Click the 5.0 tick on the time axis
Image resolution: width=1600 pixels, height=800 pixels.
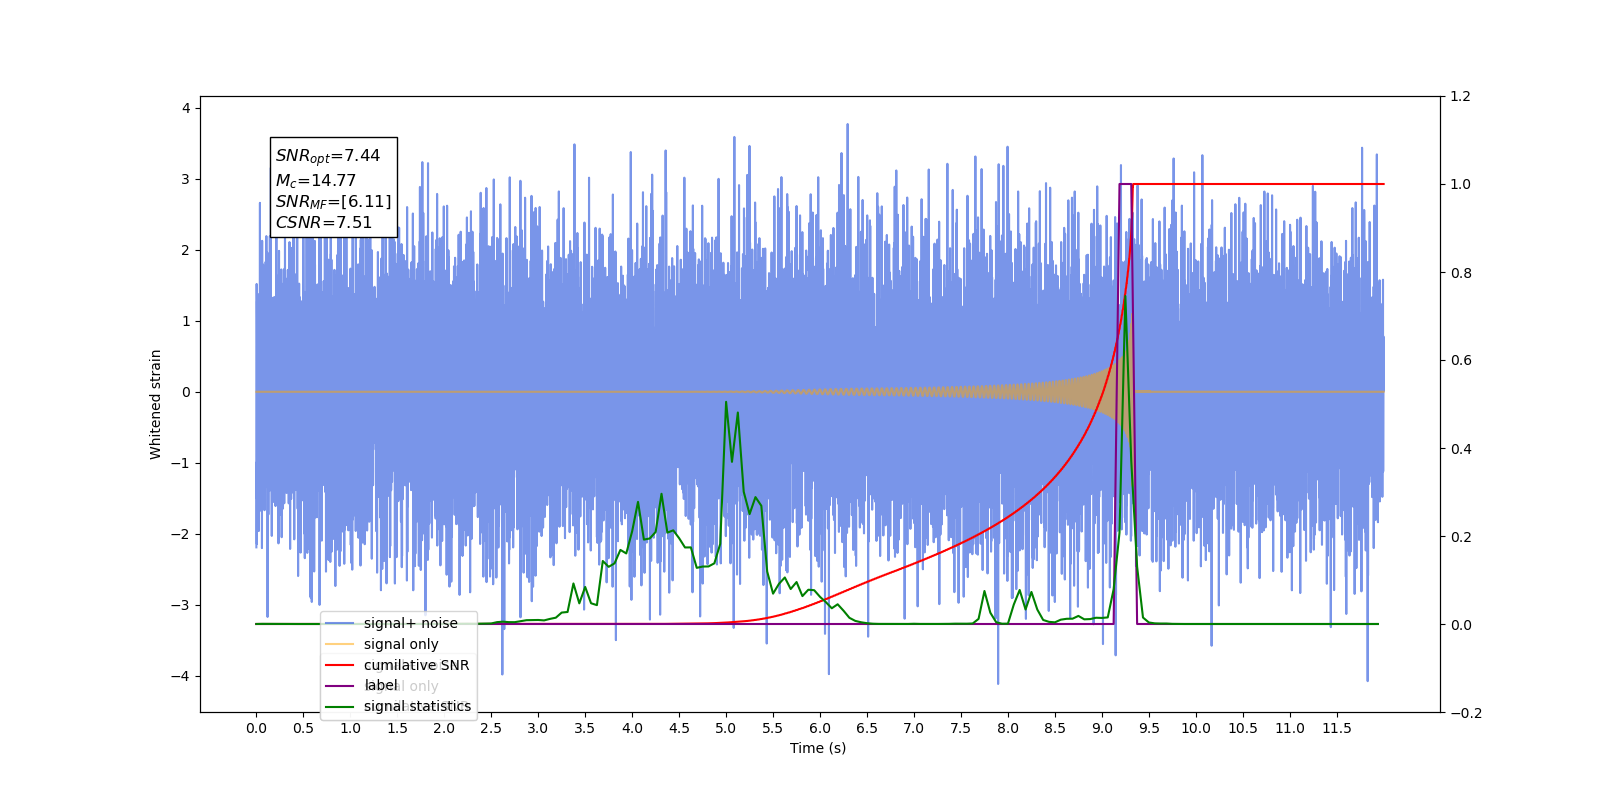(726, 728)
